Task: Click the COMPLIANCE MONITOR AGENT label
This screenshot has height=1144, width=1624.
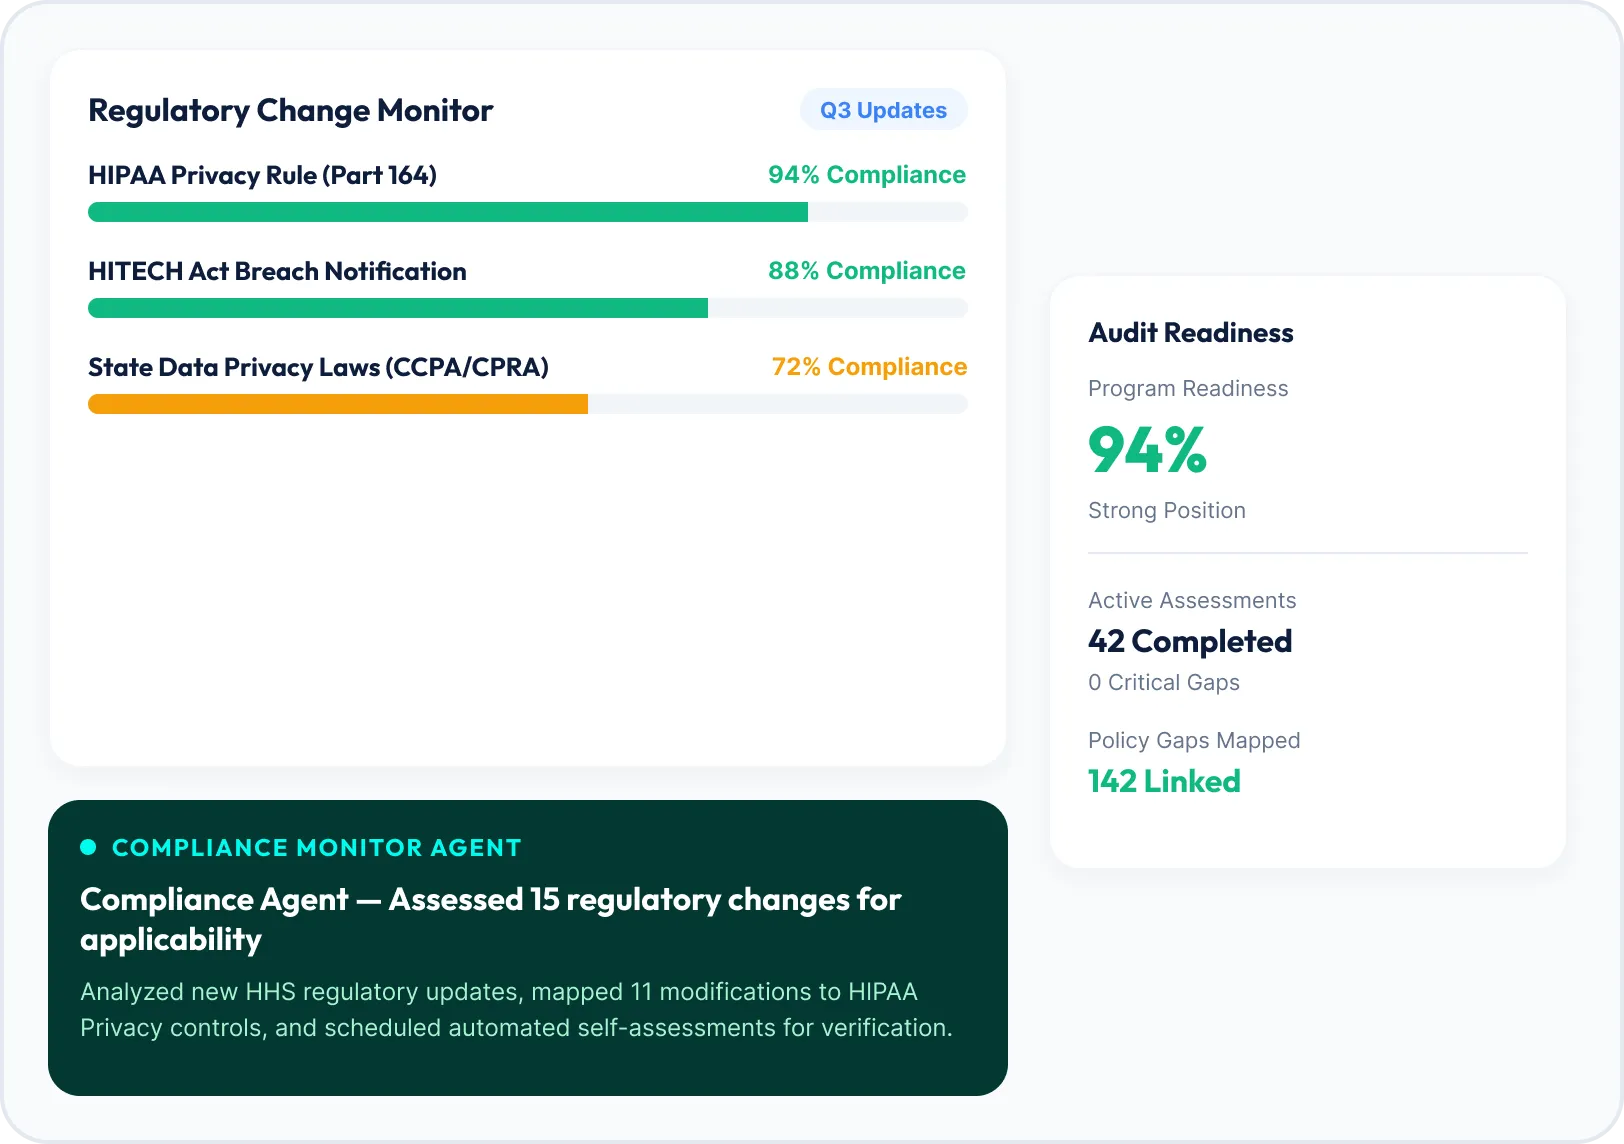Action: (x=317, y=848)
